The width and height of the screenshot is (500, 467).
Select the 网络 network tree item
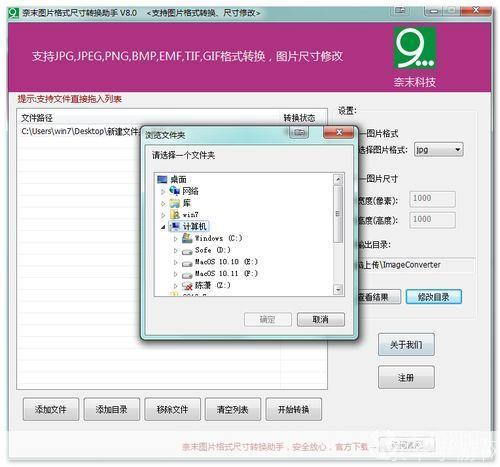(x=190, y=191)
